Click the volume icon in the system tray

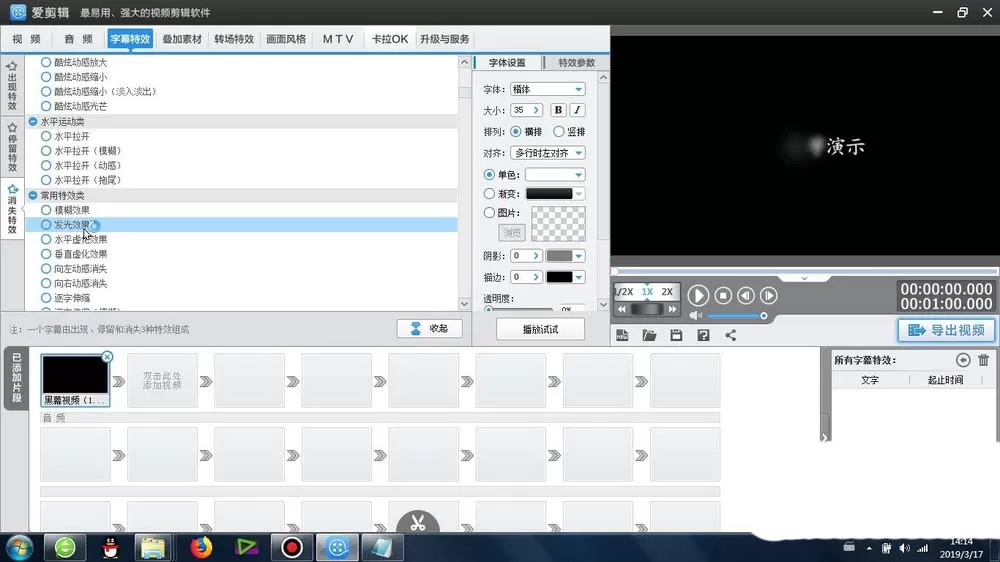click(x=904, y=548)
